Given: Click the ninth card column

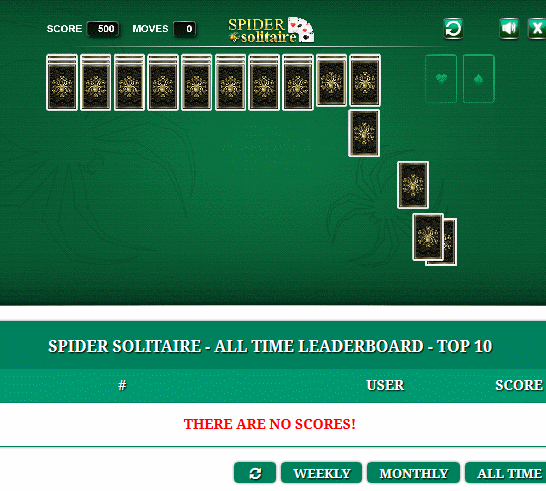Looking at the screenshot, I should pos(332,80).
